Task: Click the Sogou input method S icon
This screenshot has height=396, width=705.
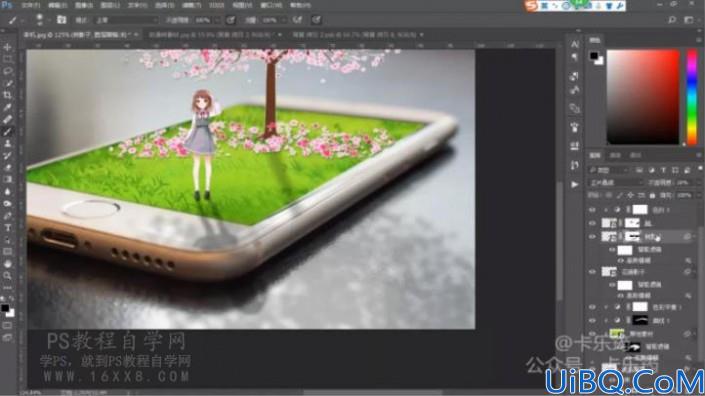Action: 531,6
